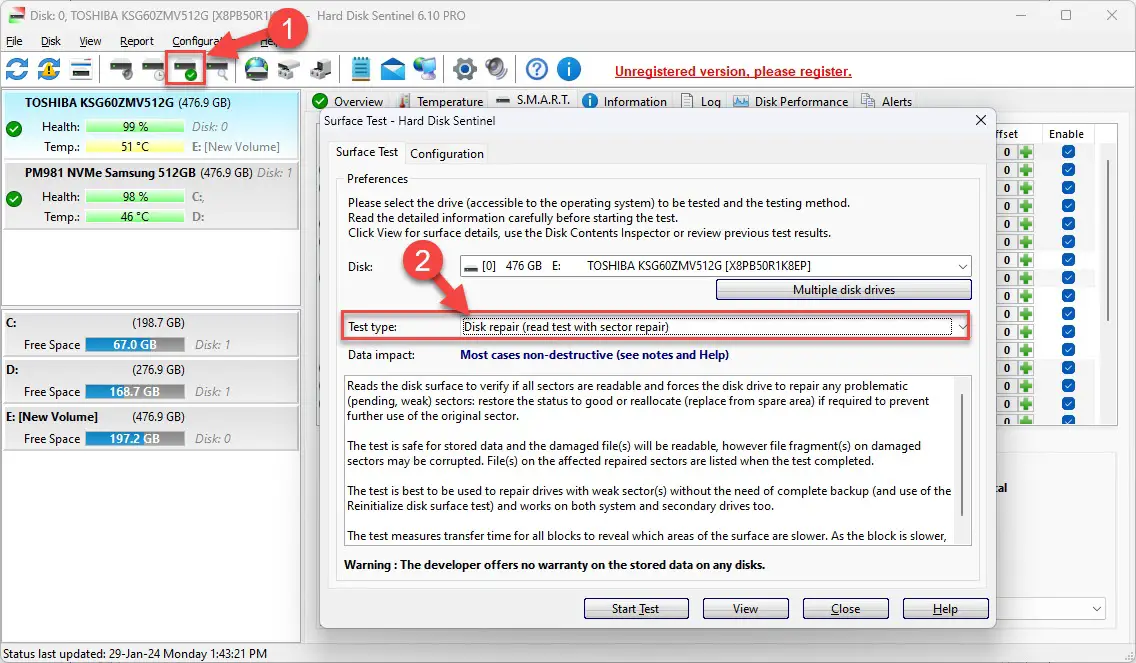Toggle the third Enable checkbox in list
This screenshot has height=663, width=1136.
pyautogui.click(x=1068, y=188)
